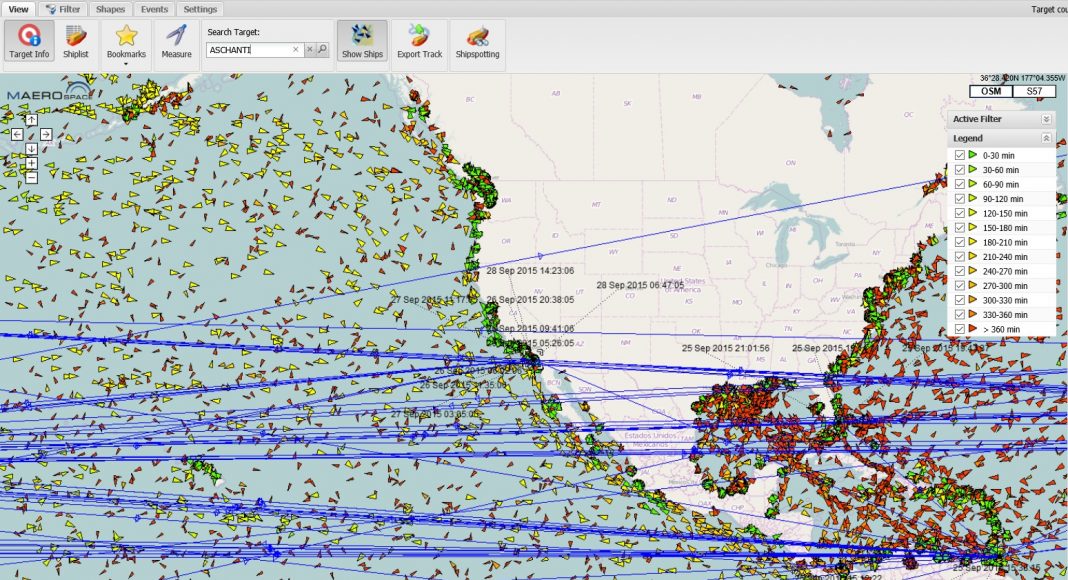1068x580 pixels.
Task: Switch map layer to S57
Action: [1033, 91]
